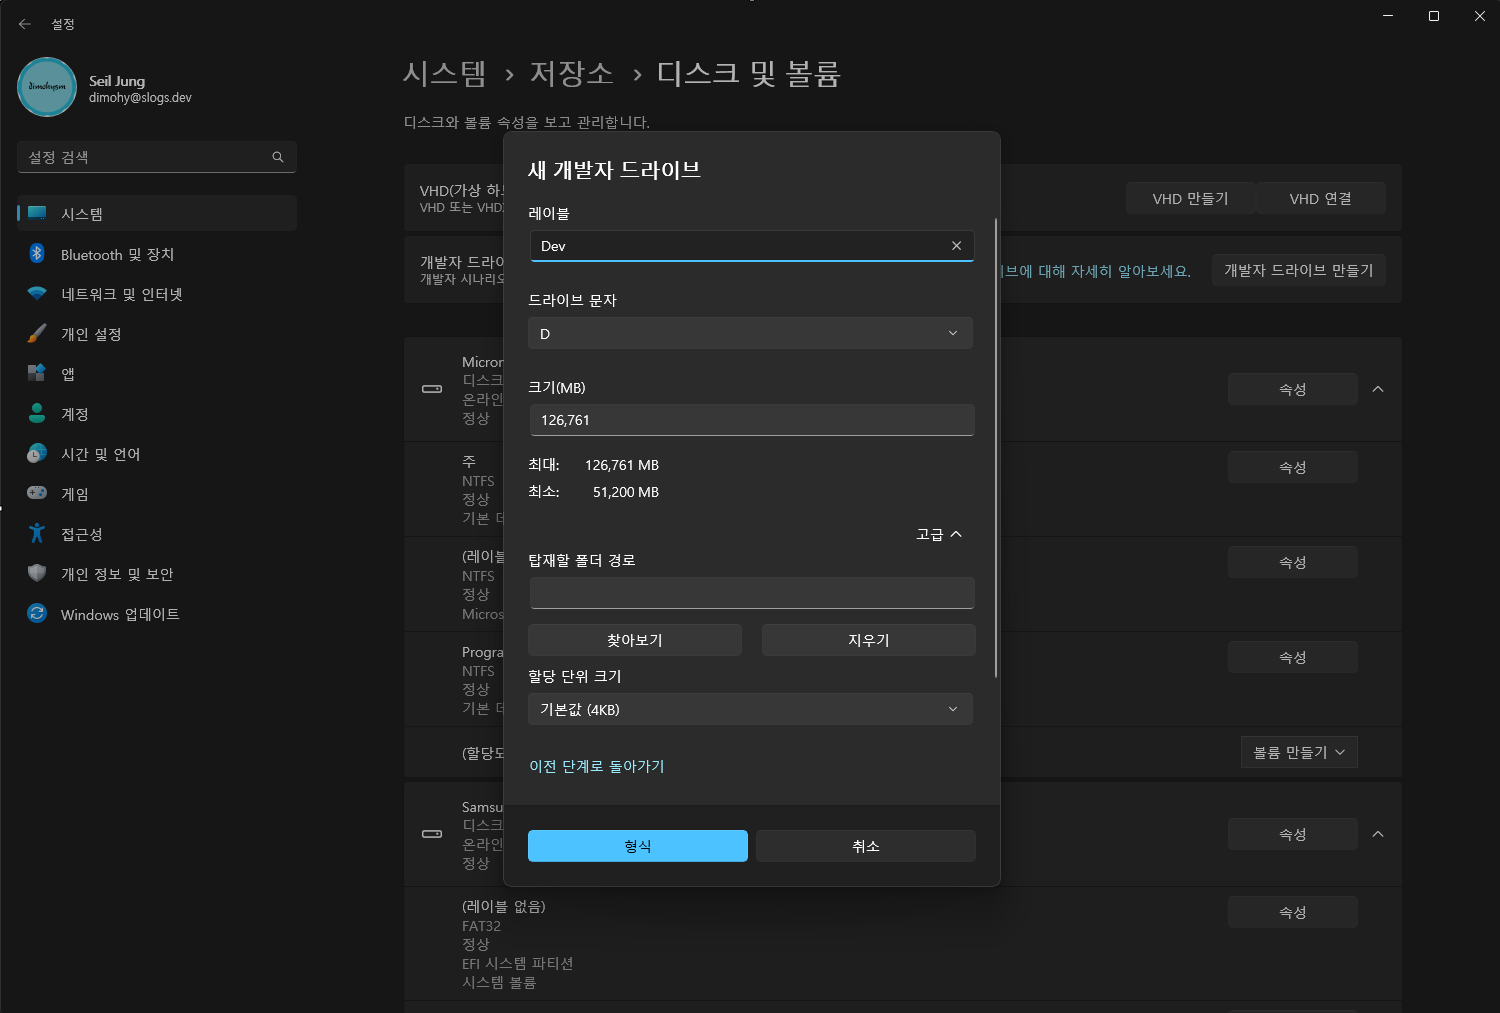Open 속성 for the 주 NTFS volume
The height and width of the screenshot is (1013, 1500).
pyautogui.click(x=1293, y=467)
